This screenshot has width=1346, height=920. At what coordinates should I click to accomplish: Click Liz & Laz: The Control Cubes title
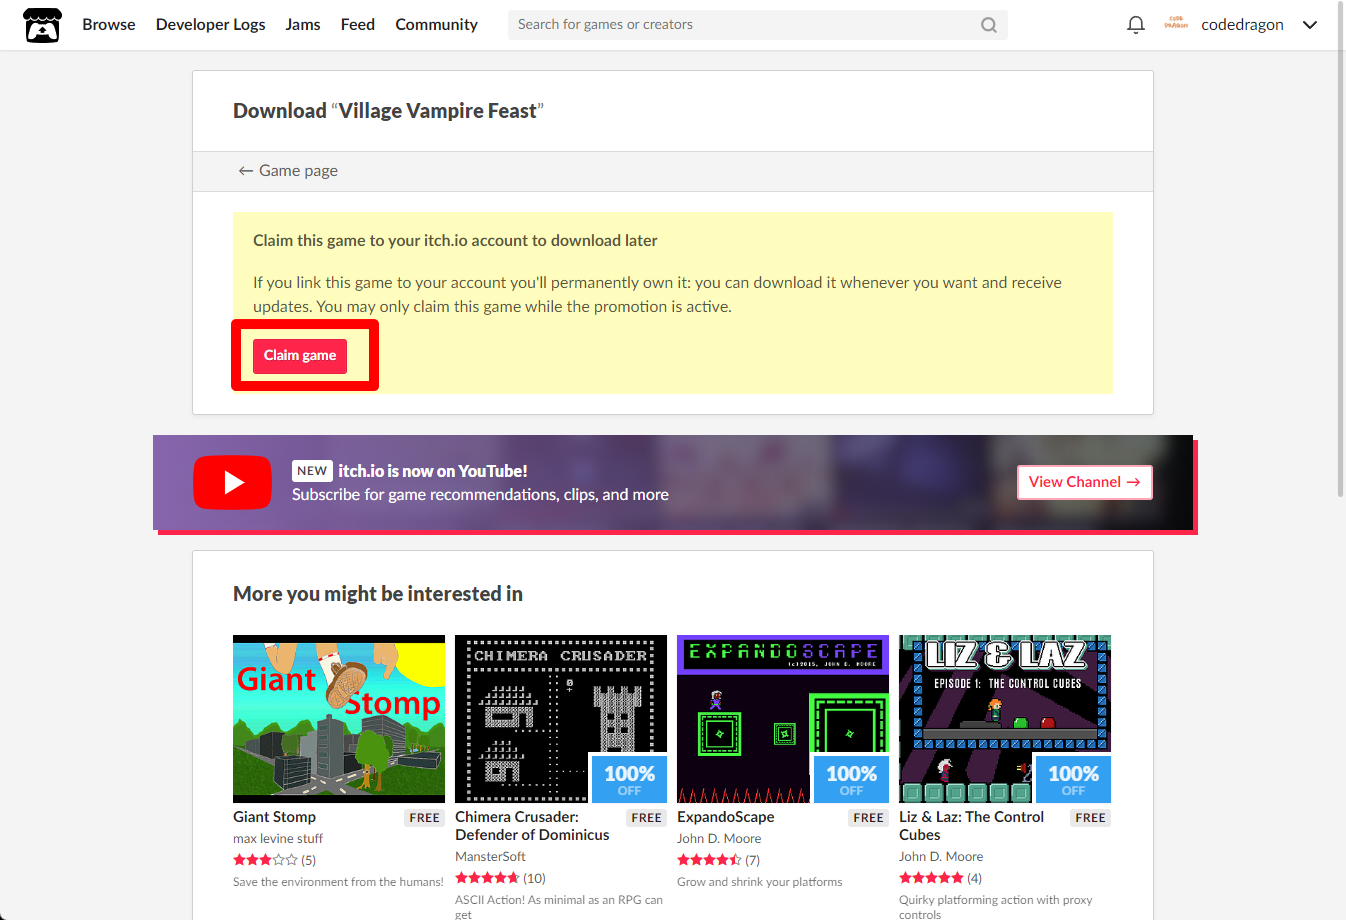tap(971, 826)
